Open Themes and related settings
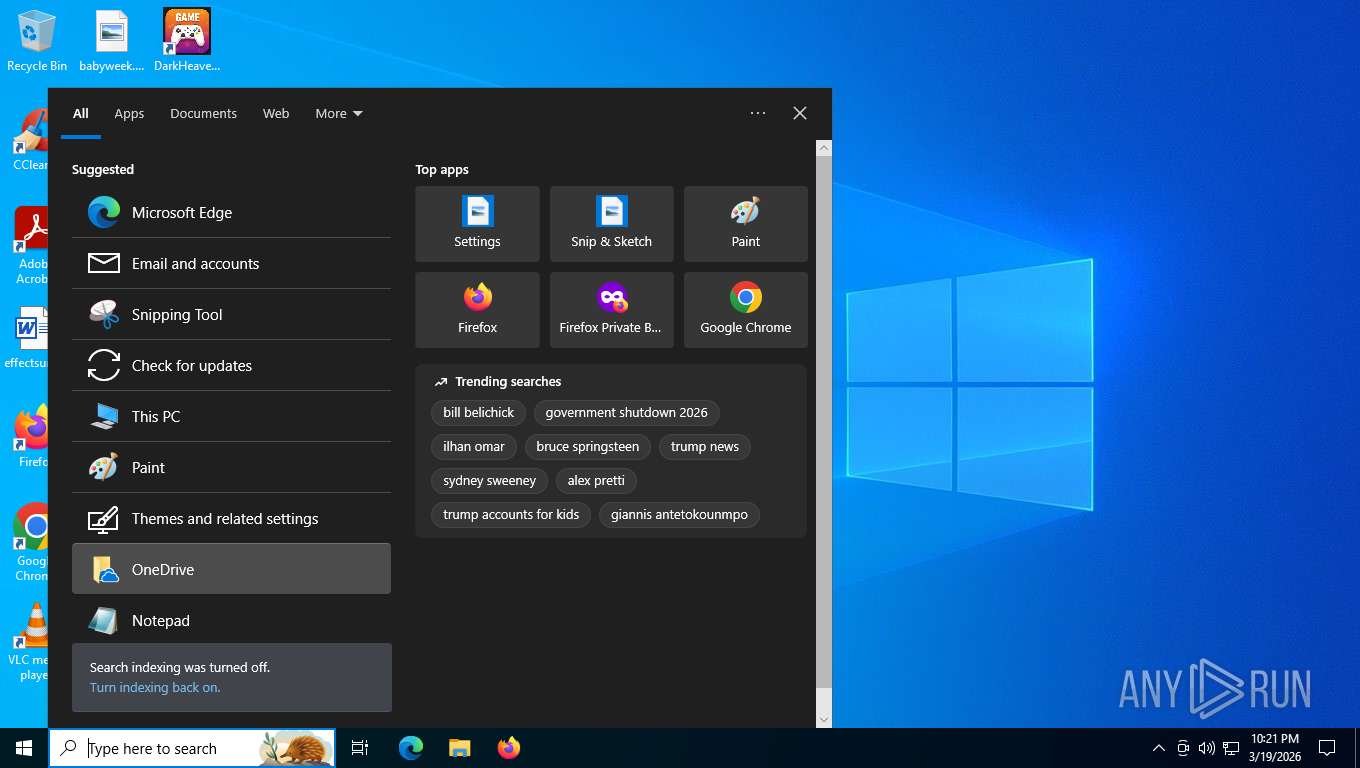Screen dimensions: 1360x768 (231, 518)
